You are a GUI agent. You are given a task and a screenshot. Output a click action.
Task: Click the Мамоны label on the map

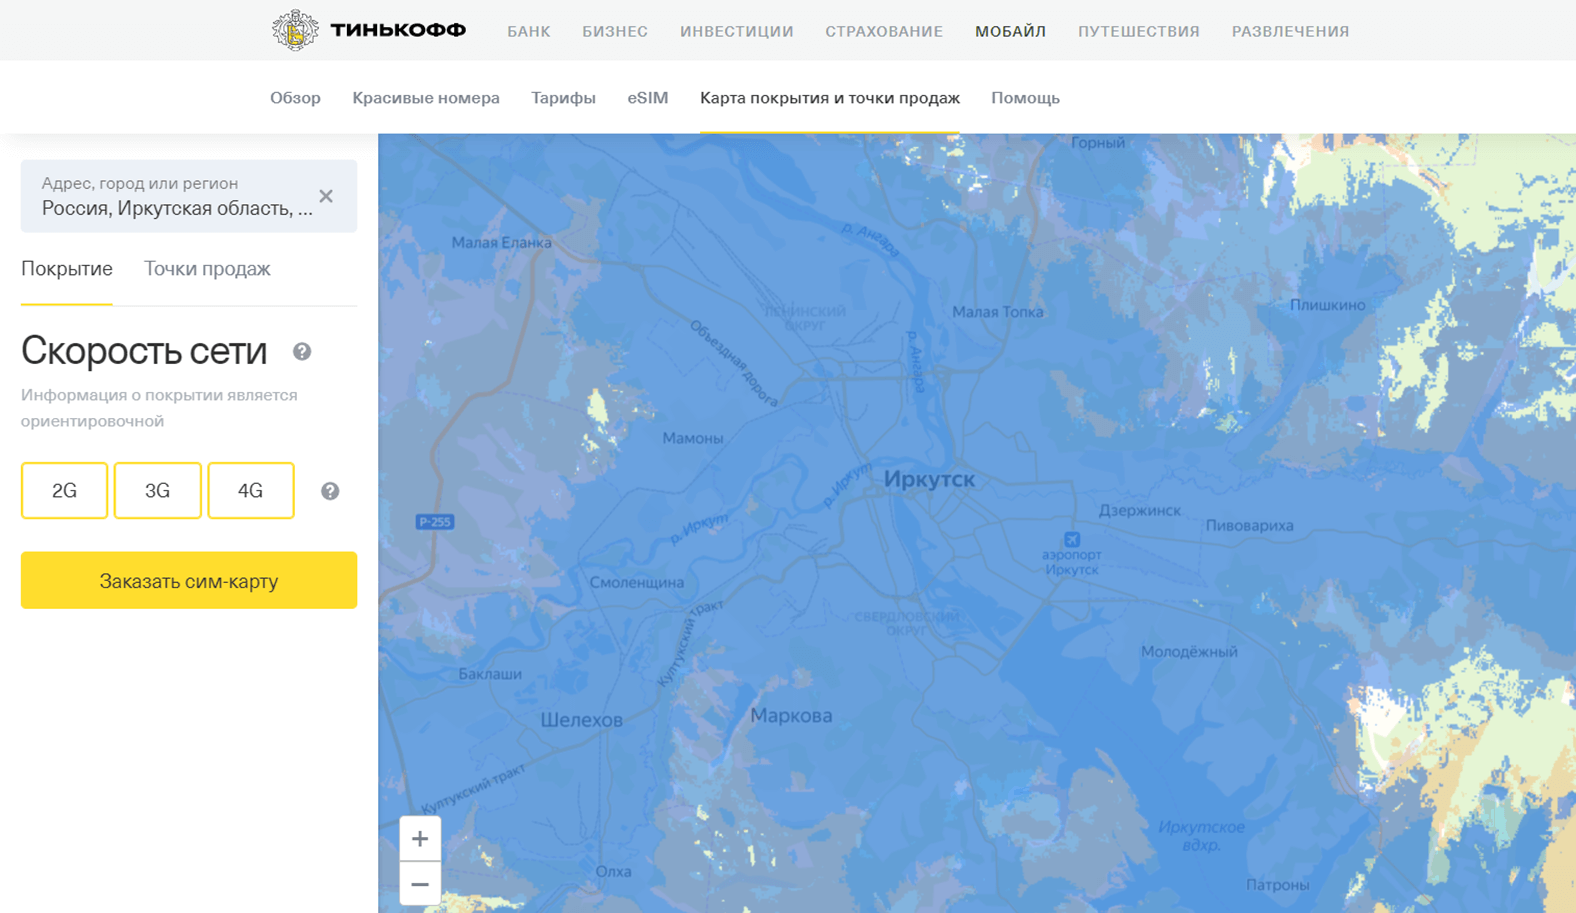click(x=692, y=438)
